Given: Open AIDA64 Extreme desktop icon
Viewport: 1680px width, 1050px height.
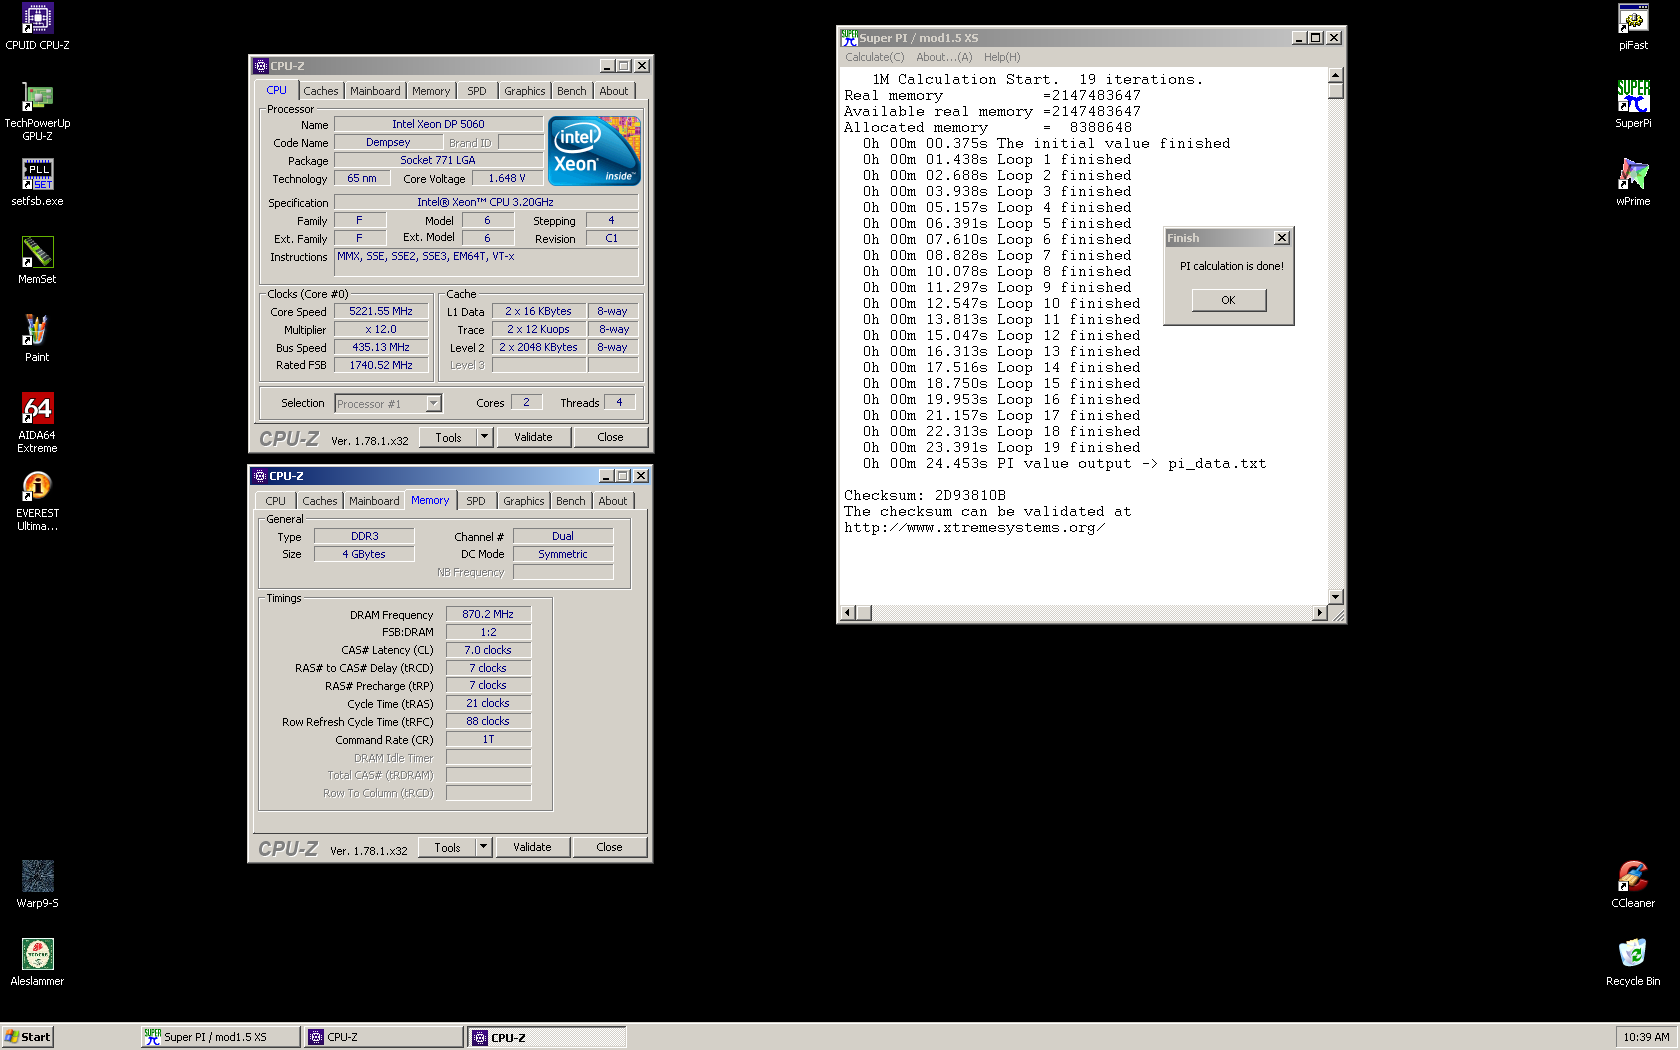Looking at the screenshot, I should [37, 422].
